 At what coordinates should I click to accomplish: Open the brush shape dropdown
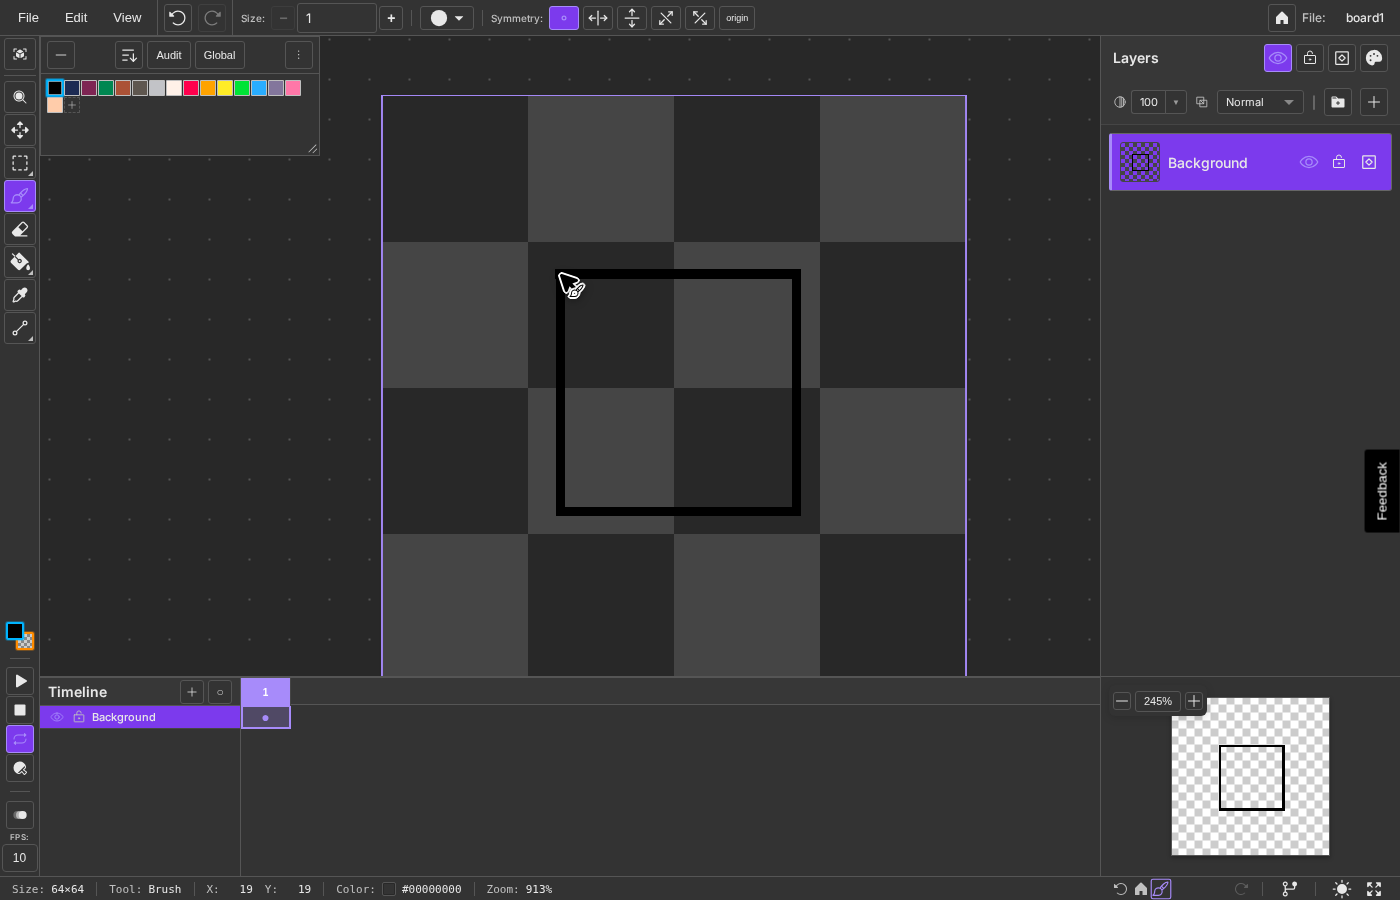[x=446, y=18]
